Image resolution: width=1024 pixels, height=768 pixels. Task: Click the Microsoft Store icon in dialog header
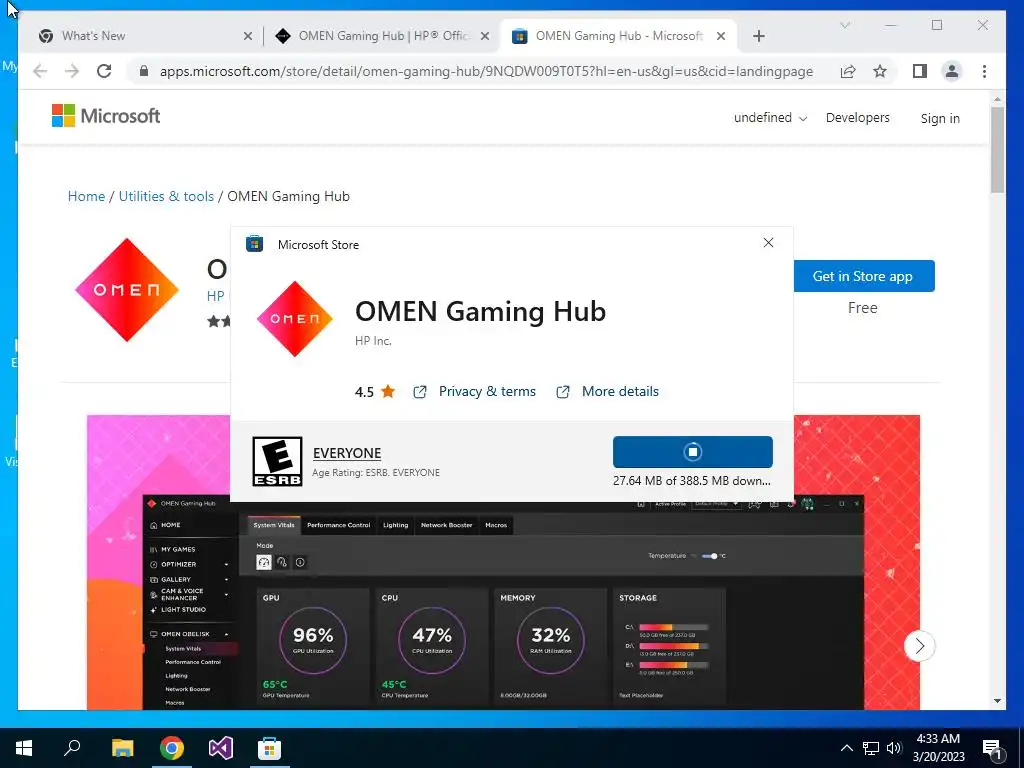[x=255, y=244]
